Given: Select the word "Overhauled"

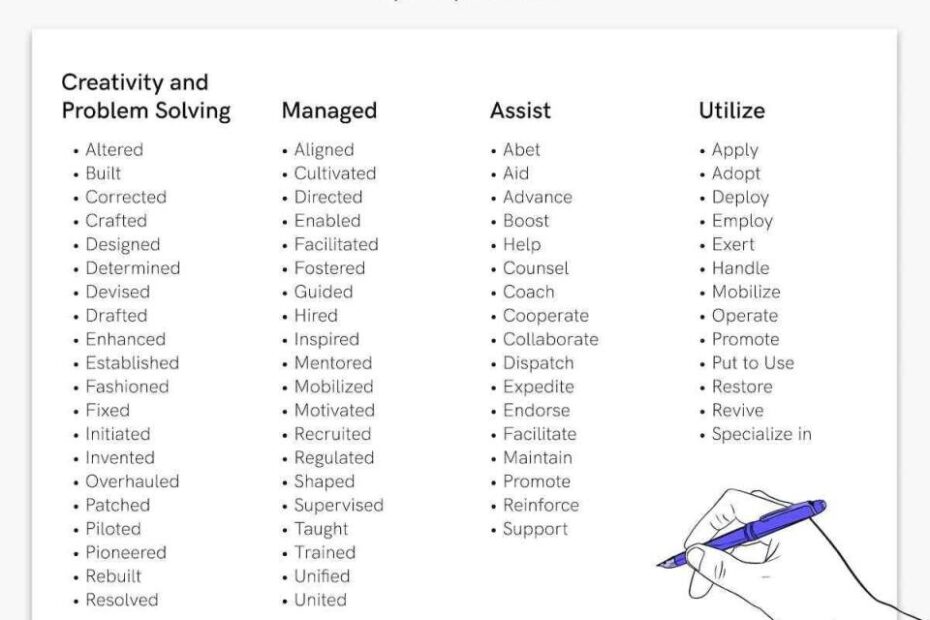Looking at the screenshot, I should pos(132,481).
